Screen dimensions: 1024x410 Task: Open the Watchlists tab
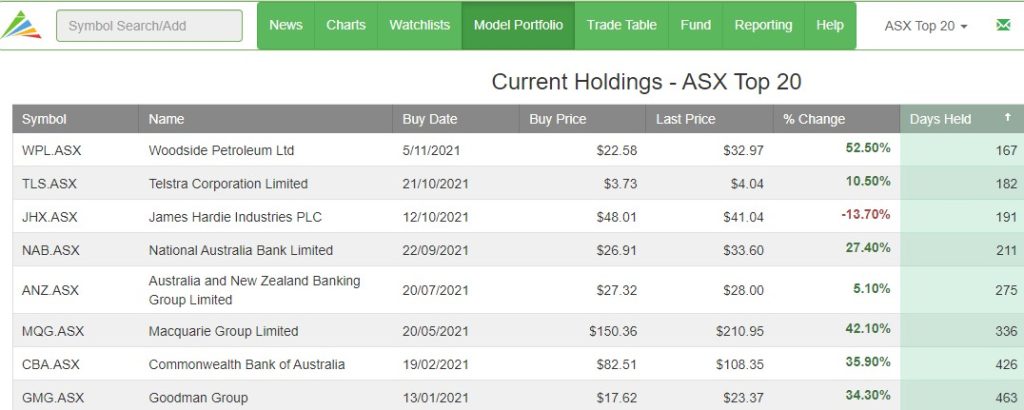pos(419,25)
